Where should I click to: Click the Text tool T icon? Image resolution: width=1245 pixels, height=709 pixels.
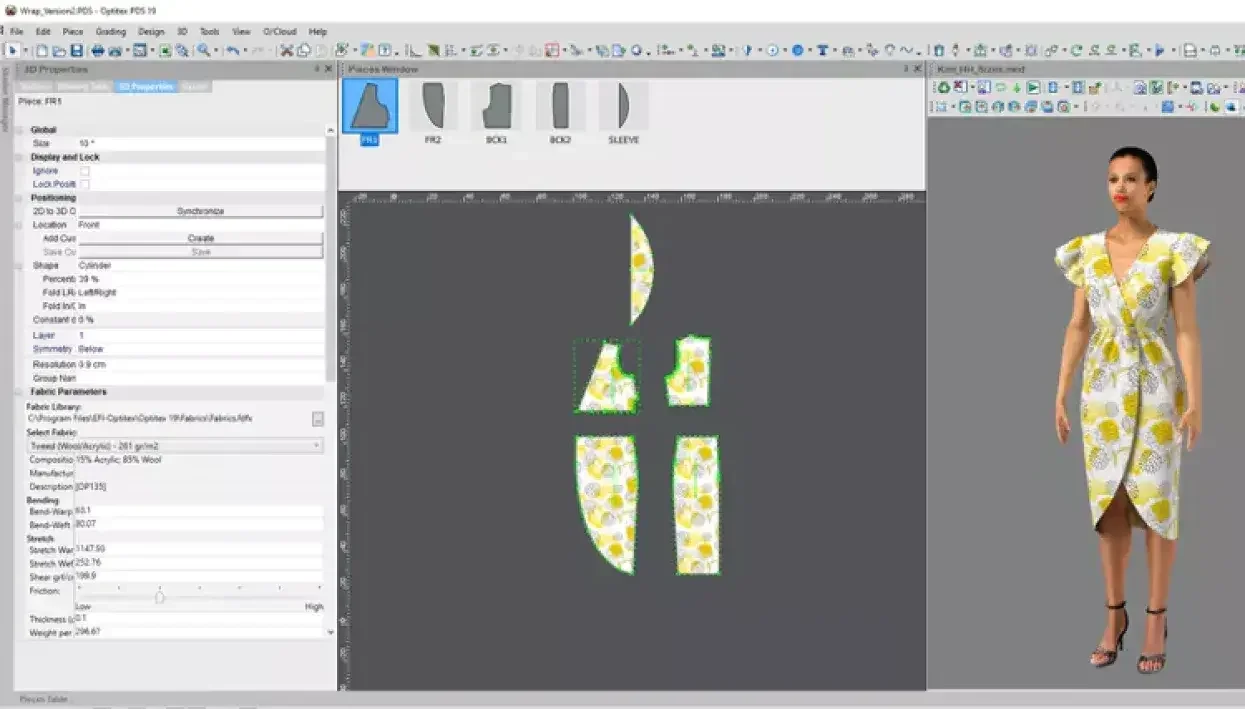point(822,50)
